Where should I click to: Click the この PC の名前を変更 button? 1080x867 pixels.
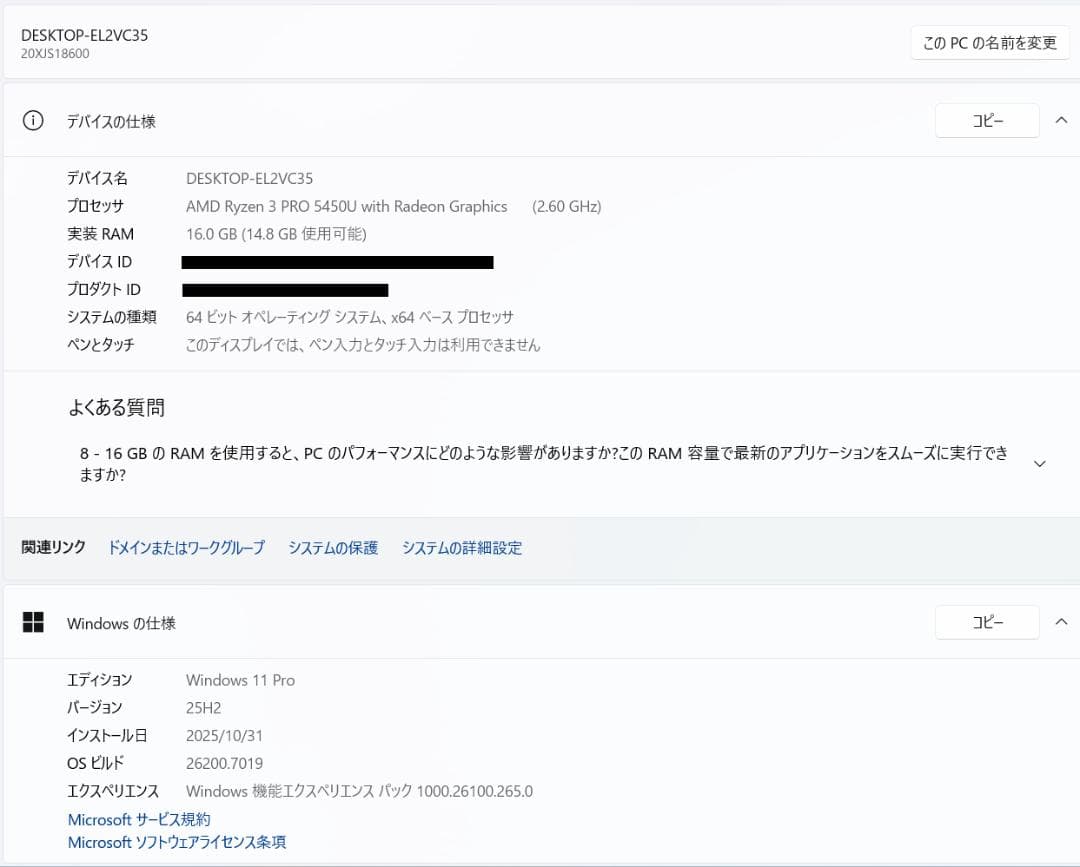tap(989, 43)
